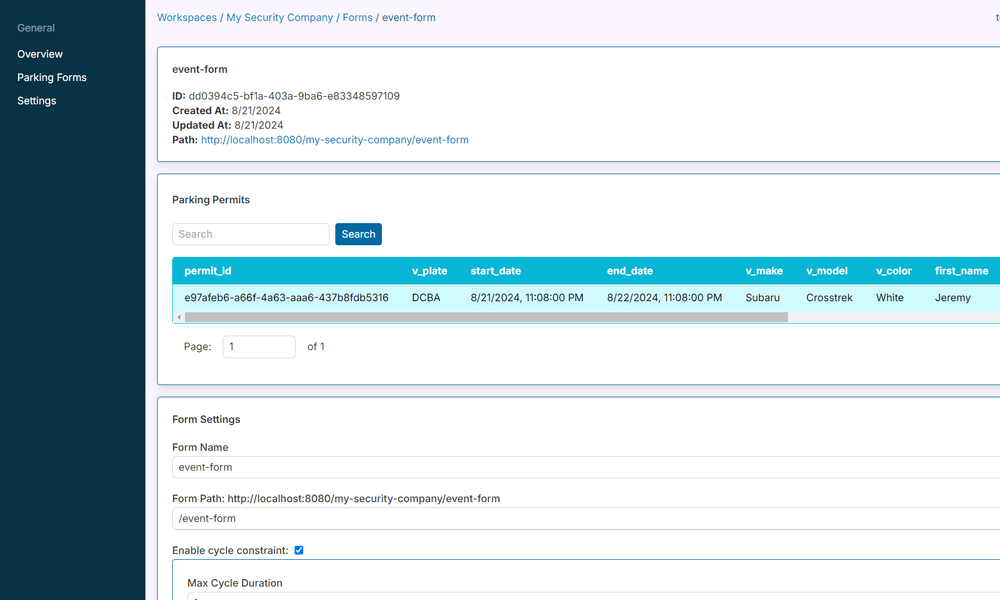Click My Security Company breadcrumb link
The height and width of the screenshot is (600, 1000).
279,17
